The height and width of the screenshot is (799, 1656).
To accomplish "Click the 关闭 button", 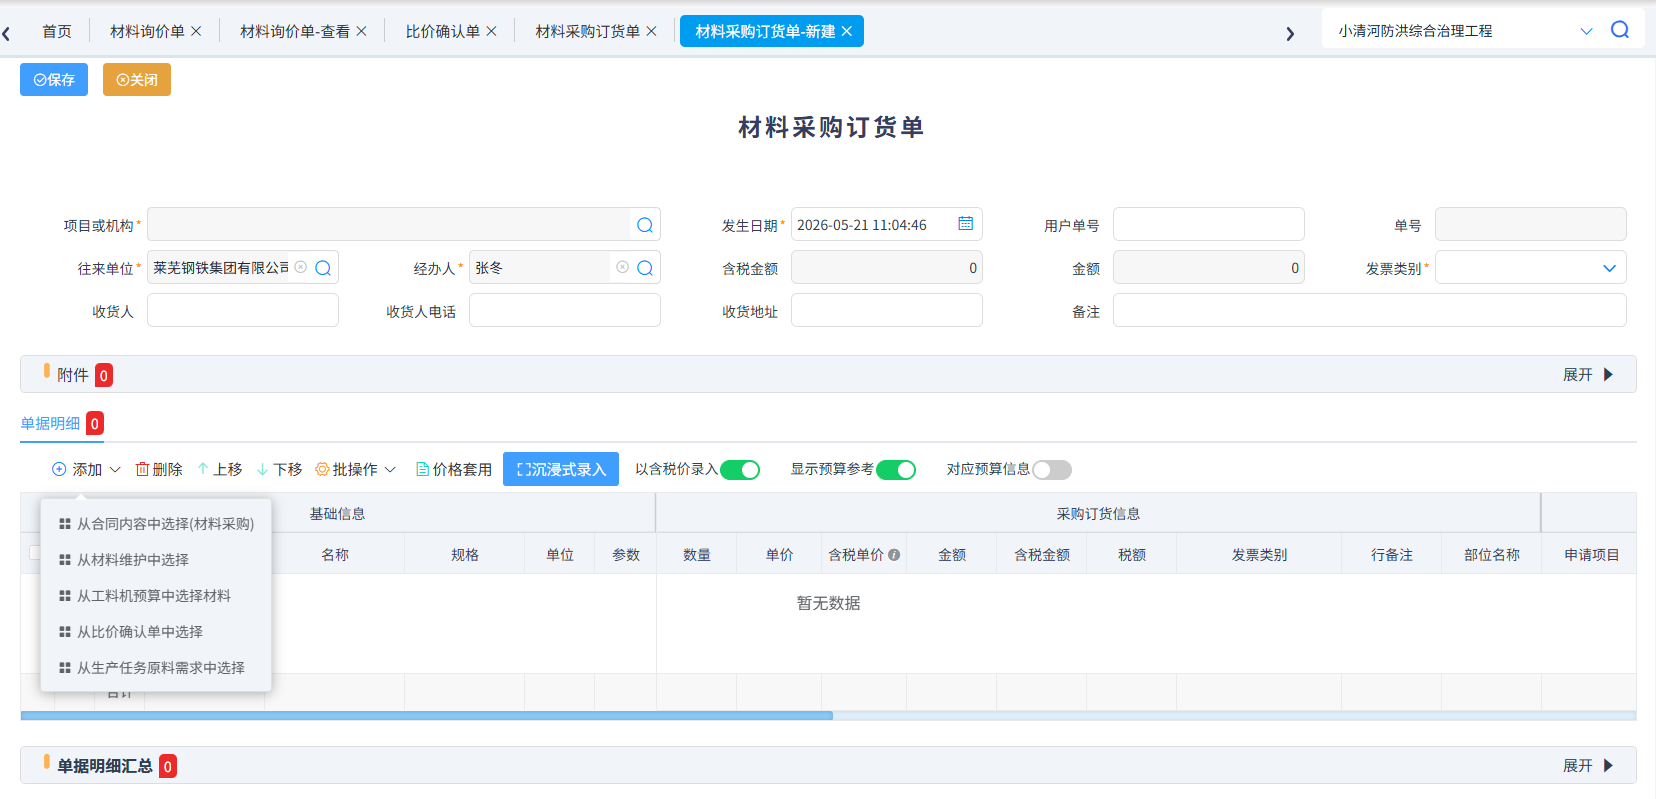I will click(137, 80).
